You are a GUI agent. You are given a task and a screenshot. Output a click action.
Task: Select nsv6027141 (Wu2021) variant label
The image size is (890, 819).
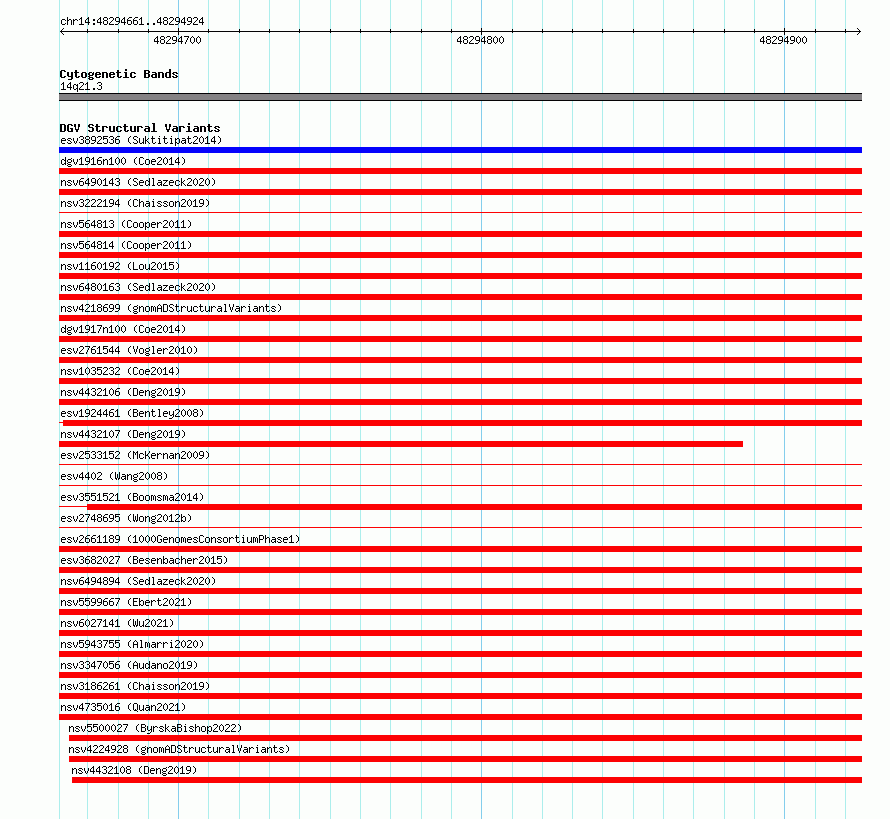point(117,623)
